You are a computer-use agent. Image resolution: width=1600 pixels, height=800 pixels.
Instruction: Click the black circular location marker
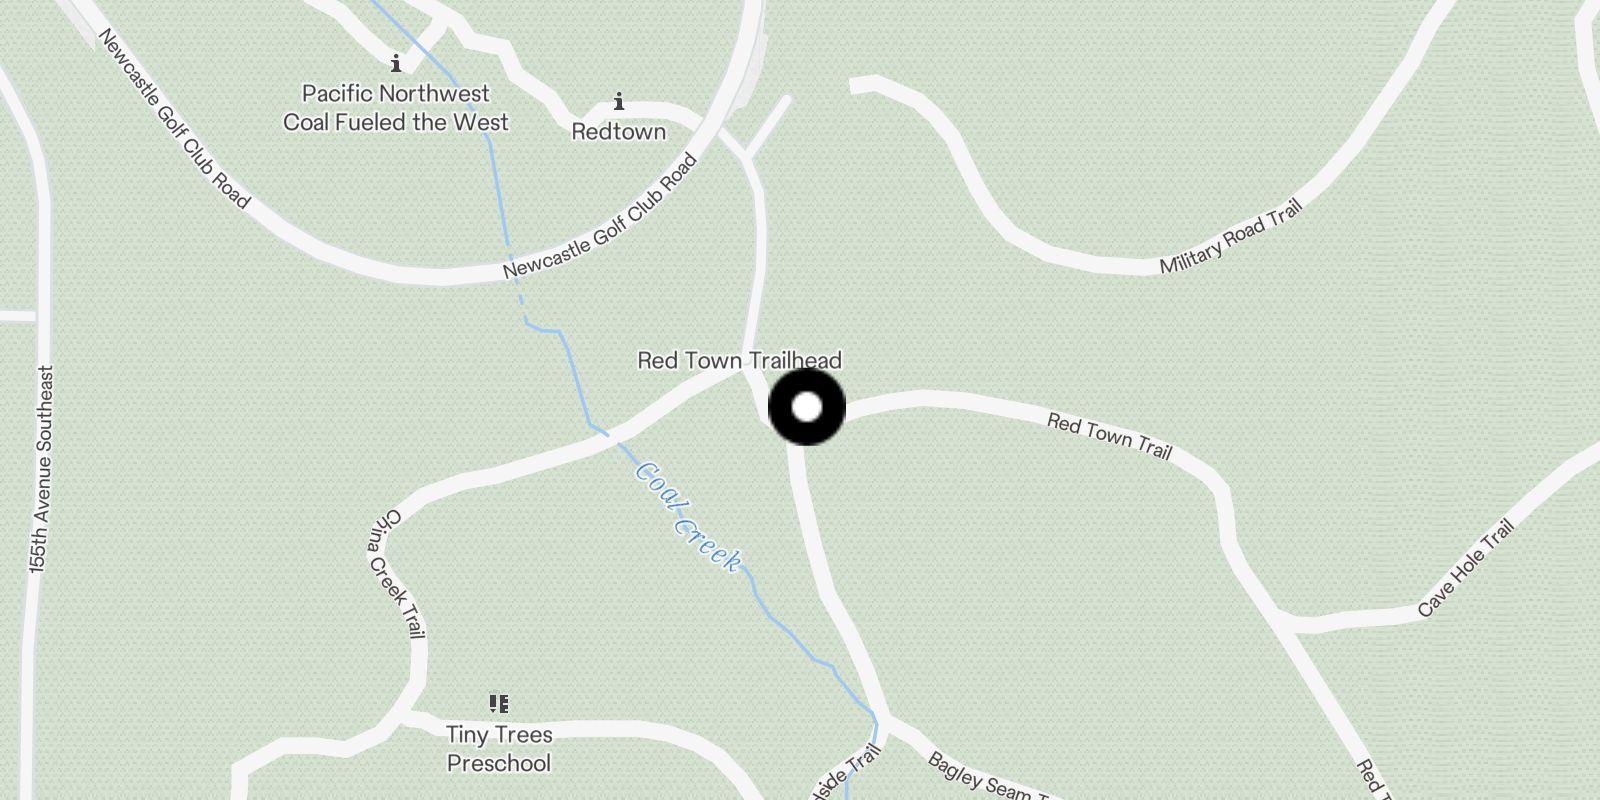click(x=806, y=407)
